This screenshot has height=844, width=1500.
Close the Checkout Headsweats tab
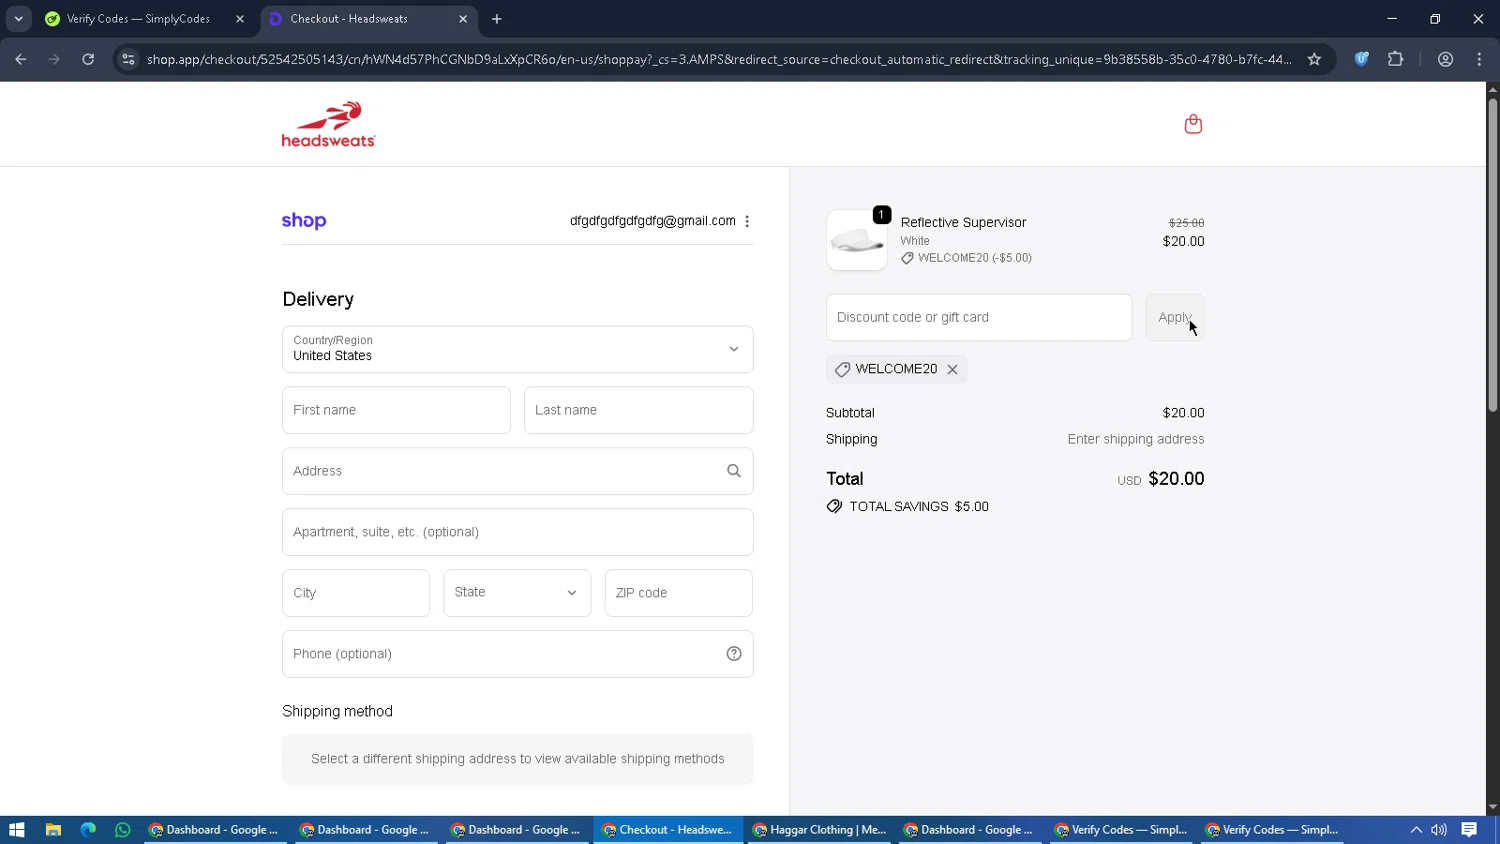tap(463, 19)
